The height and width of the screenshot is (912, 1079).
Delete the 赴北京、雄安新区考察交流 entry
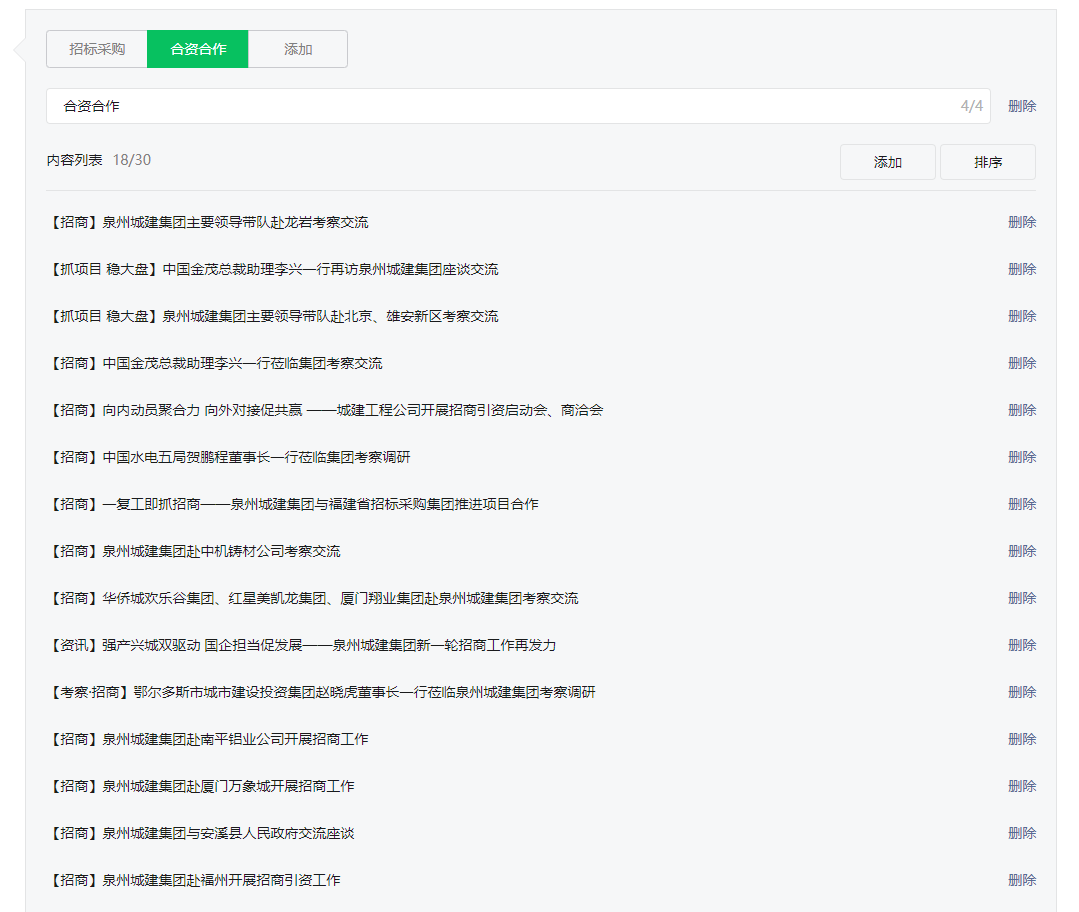pyautogui.click(x=1021, y=316)
